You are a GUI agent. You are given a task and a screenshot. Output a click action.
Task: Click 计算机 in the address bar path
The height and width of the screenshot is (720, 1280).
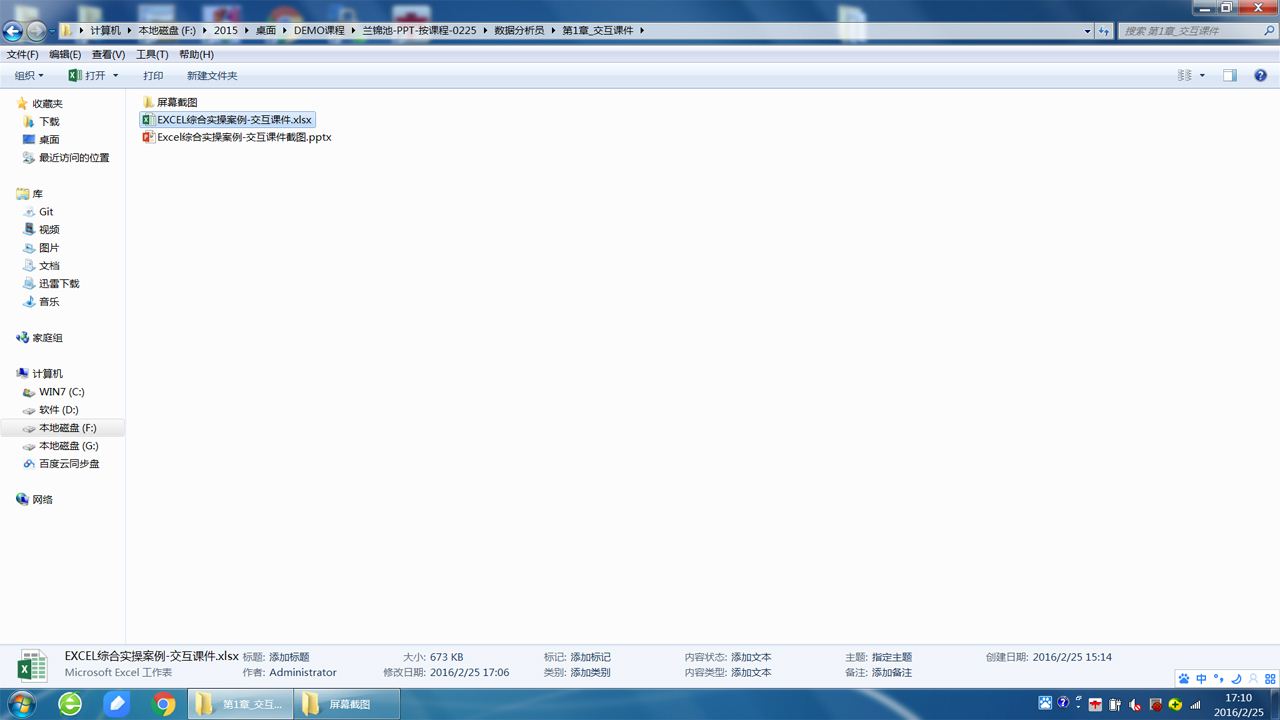tap(105, 31)
